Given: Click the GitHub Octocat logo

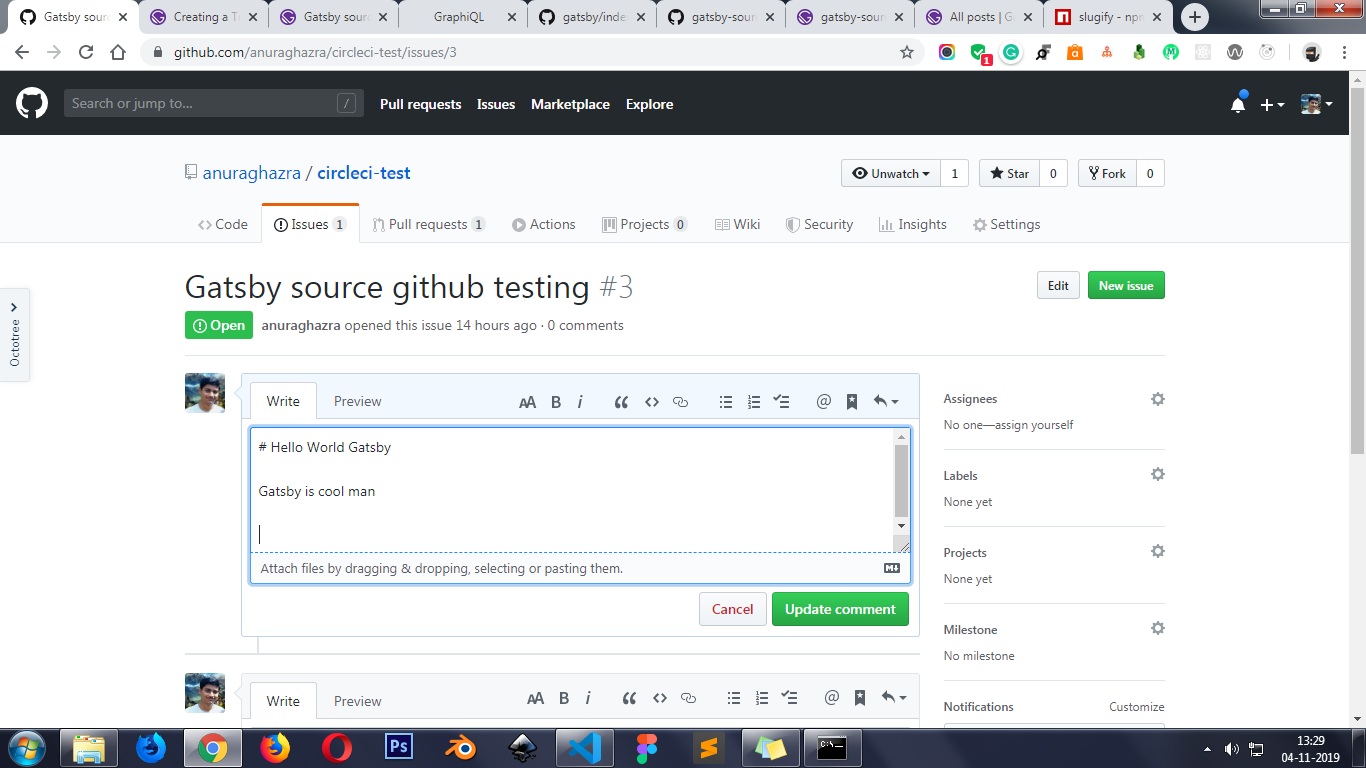Looking at the screenshot, I should (32, 103).
